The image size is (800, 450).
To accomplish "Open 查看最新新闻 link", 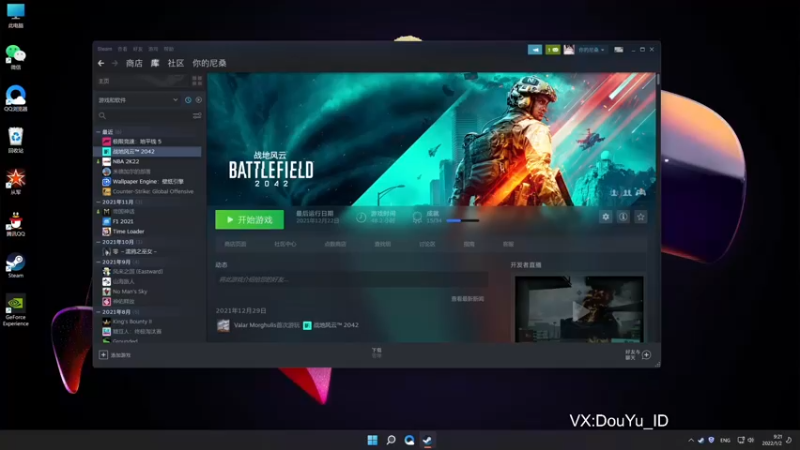I will 468,298.
